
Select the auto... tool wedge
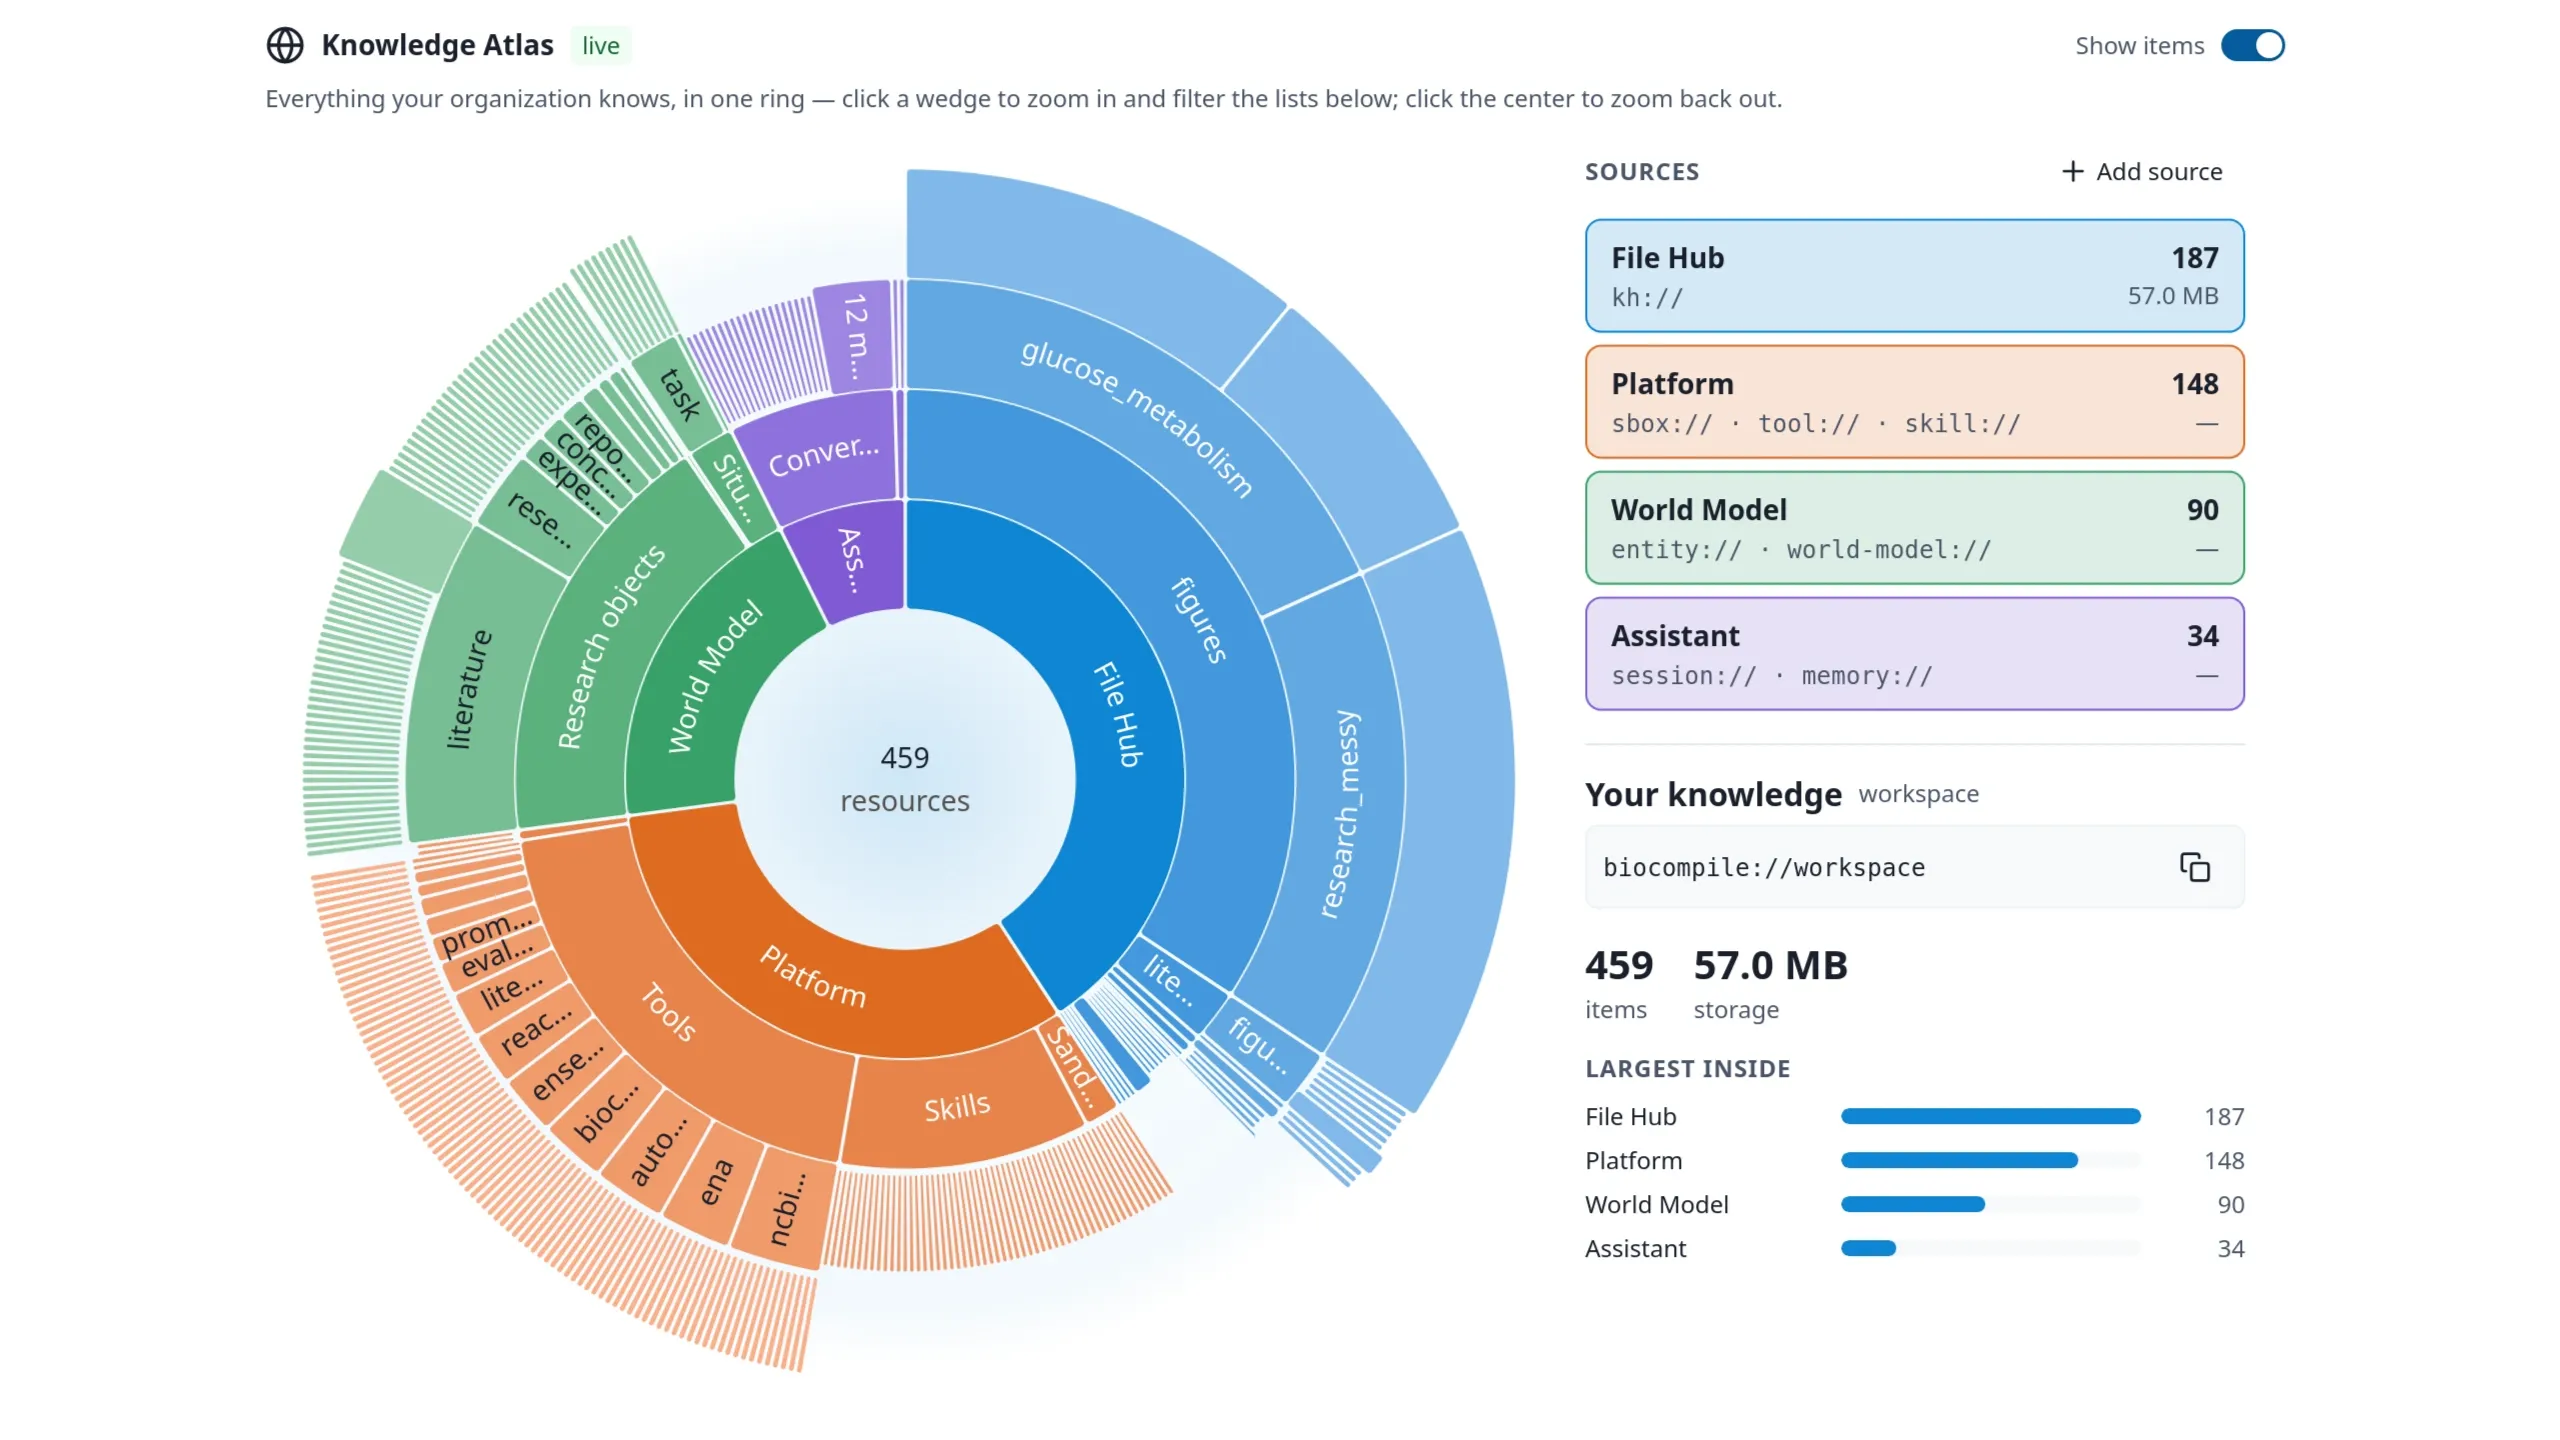click(x=658, y=1150)
